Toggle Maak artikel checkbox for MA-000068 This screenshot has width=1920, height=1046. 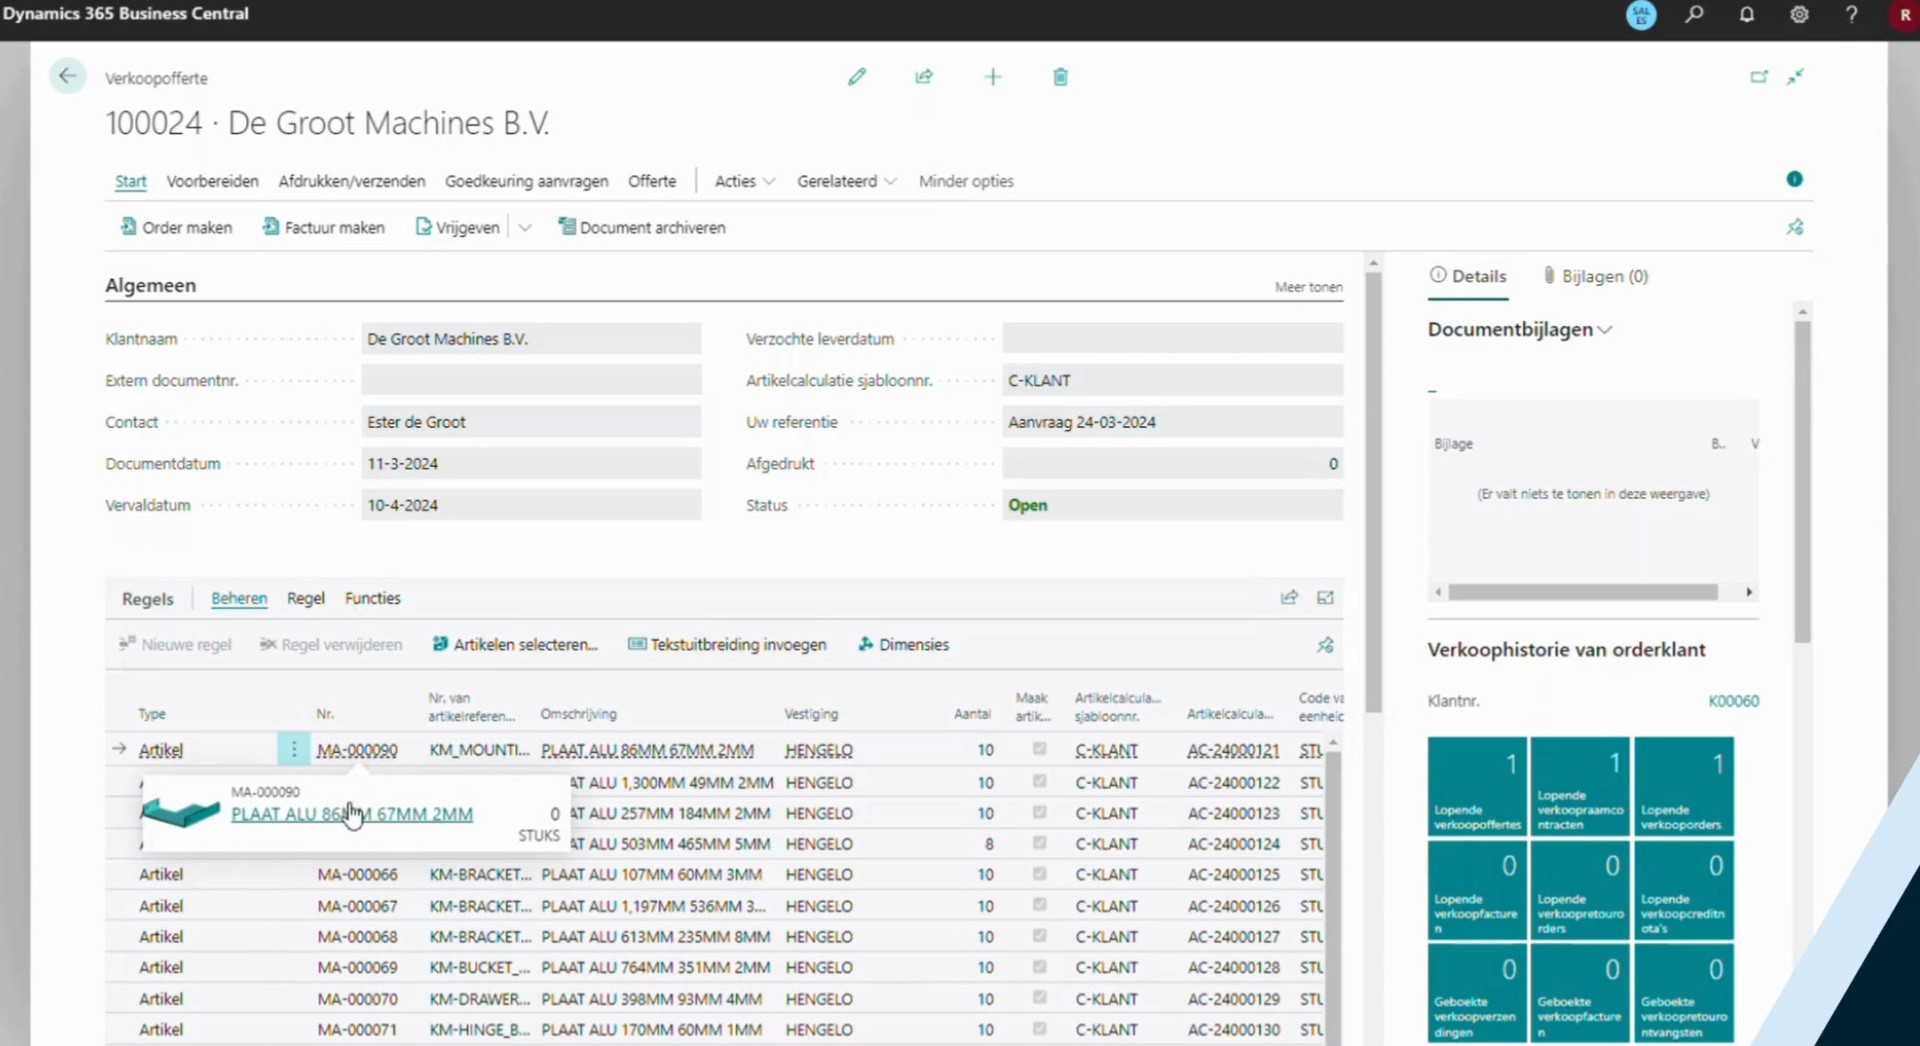(x=1039, y=936)
